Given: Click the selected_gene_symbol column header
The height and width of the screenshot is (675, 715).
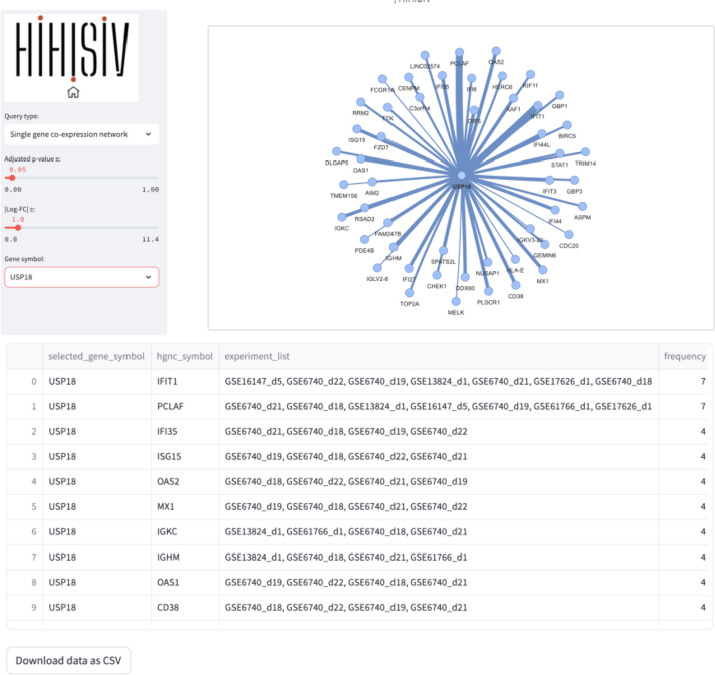Looking at the screenshot, I should (x=97, y=356).
